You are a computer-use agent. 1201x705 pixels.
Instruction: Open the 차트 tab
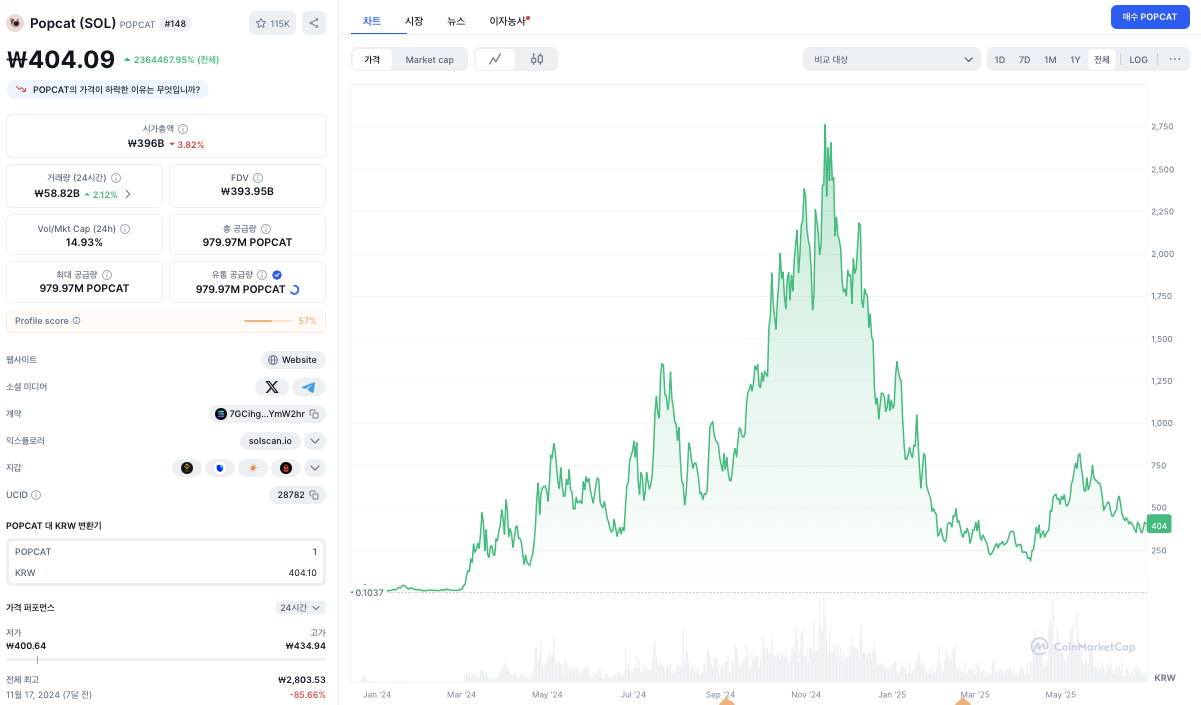372,20
